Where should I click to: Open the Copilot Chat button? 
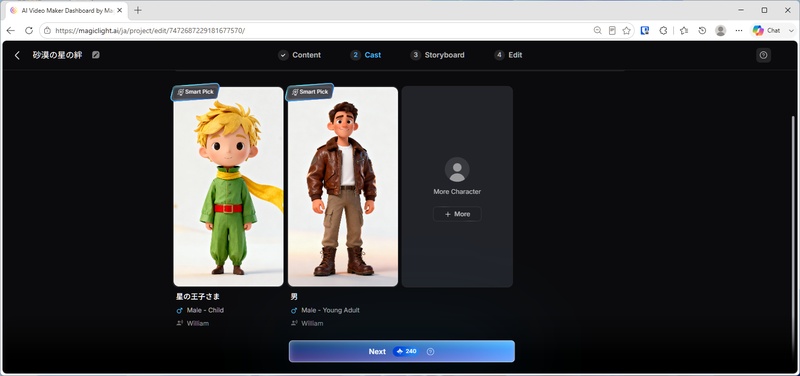click(767, 31)
